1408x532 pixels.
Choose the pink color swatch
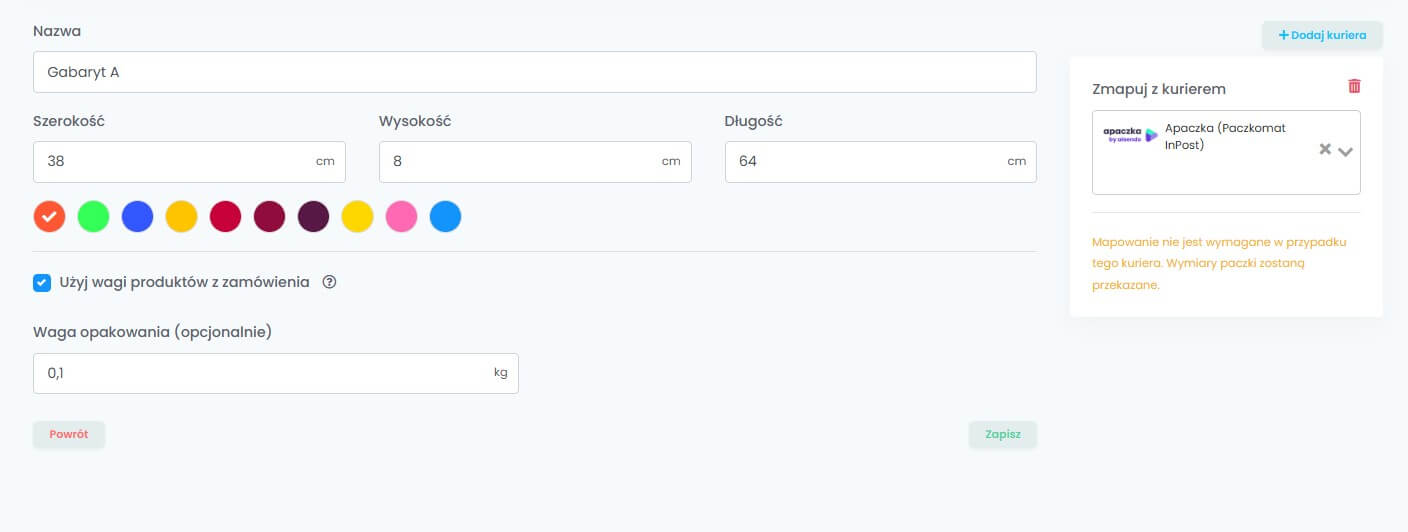[x=401, y=216]
